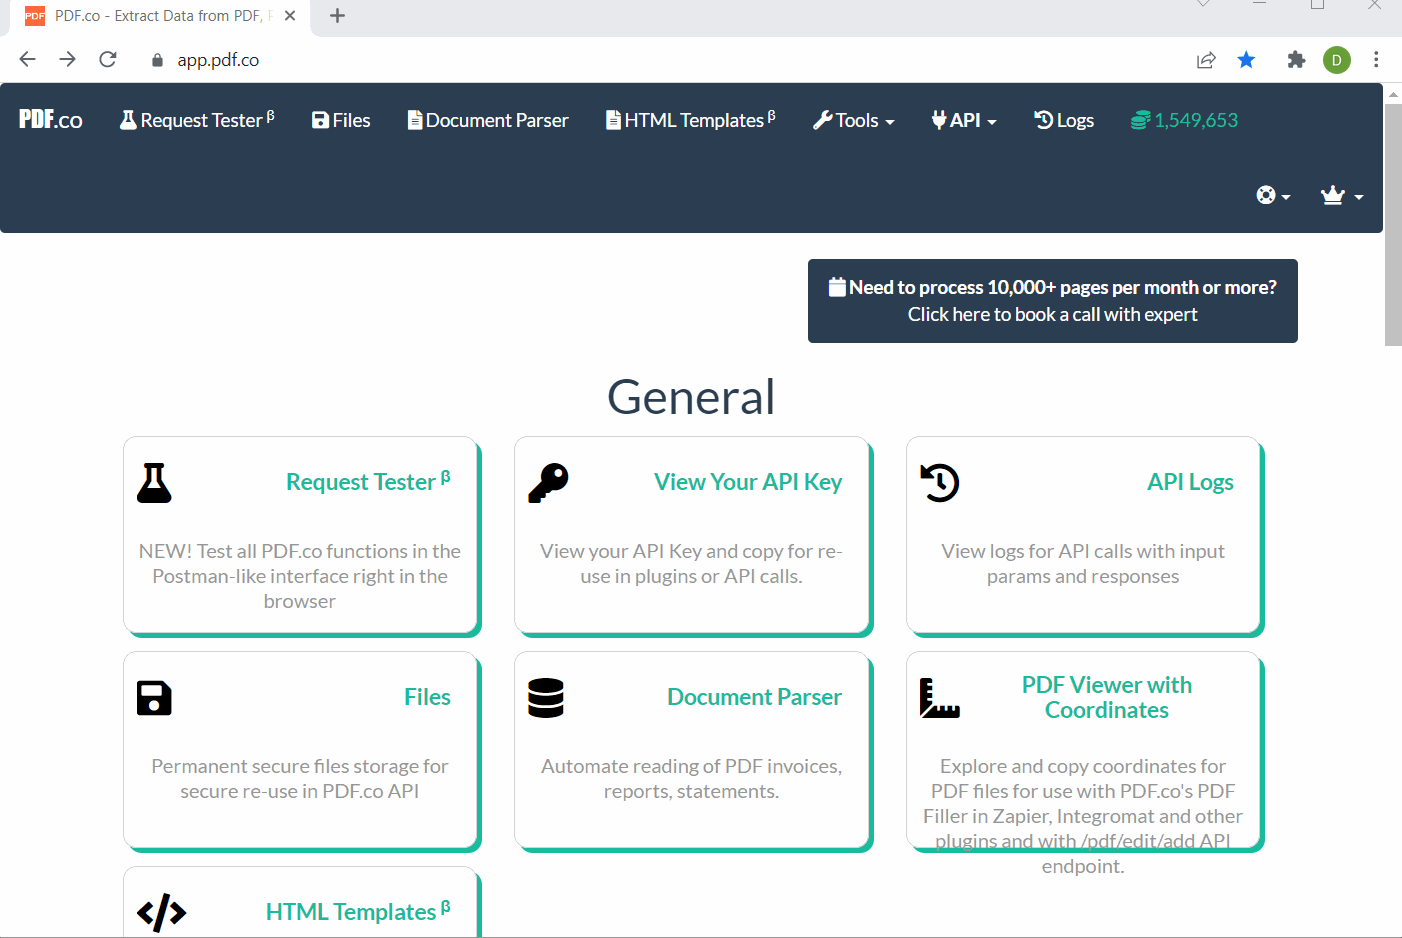Click the wrench icon beside Tools

[823, 120]
